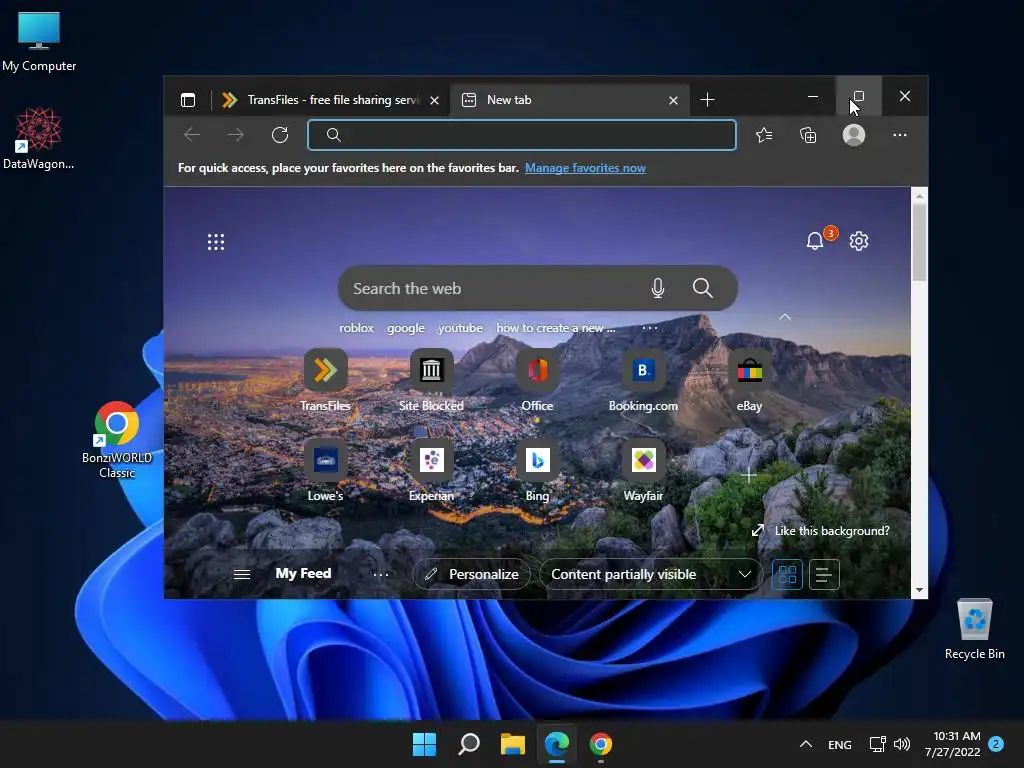Select the New tab tab
Viewport: 1024px width, 768px height.
tap(570, 100)
